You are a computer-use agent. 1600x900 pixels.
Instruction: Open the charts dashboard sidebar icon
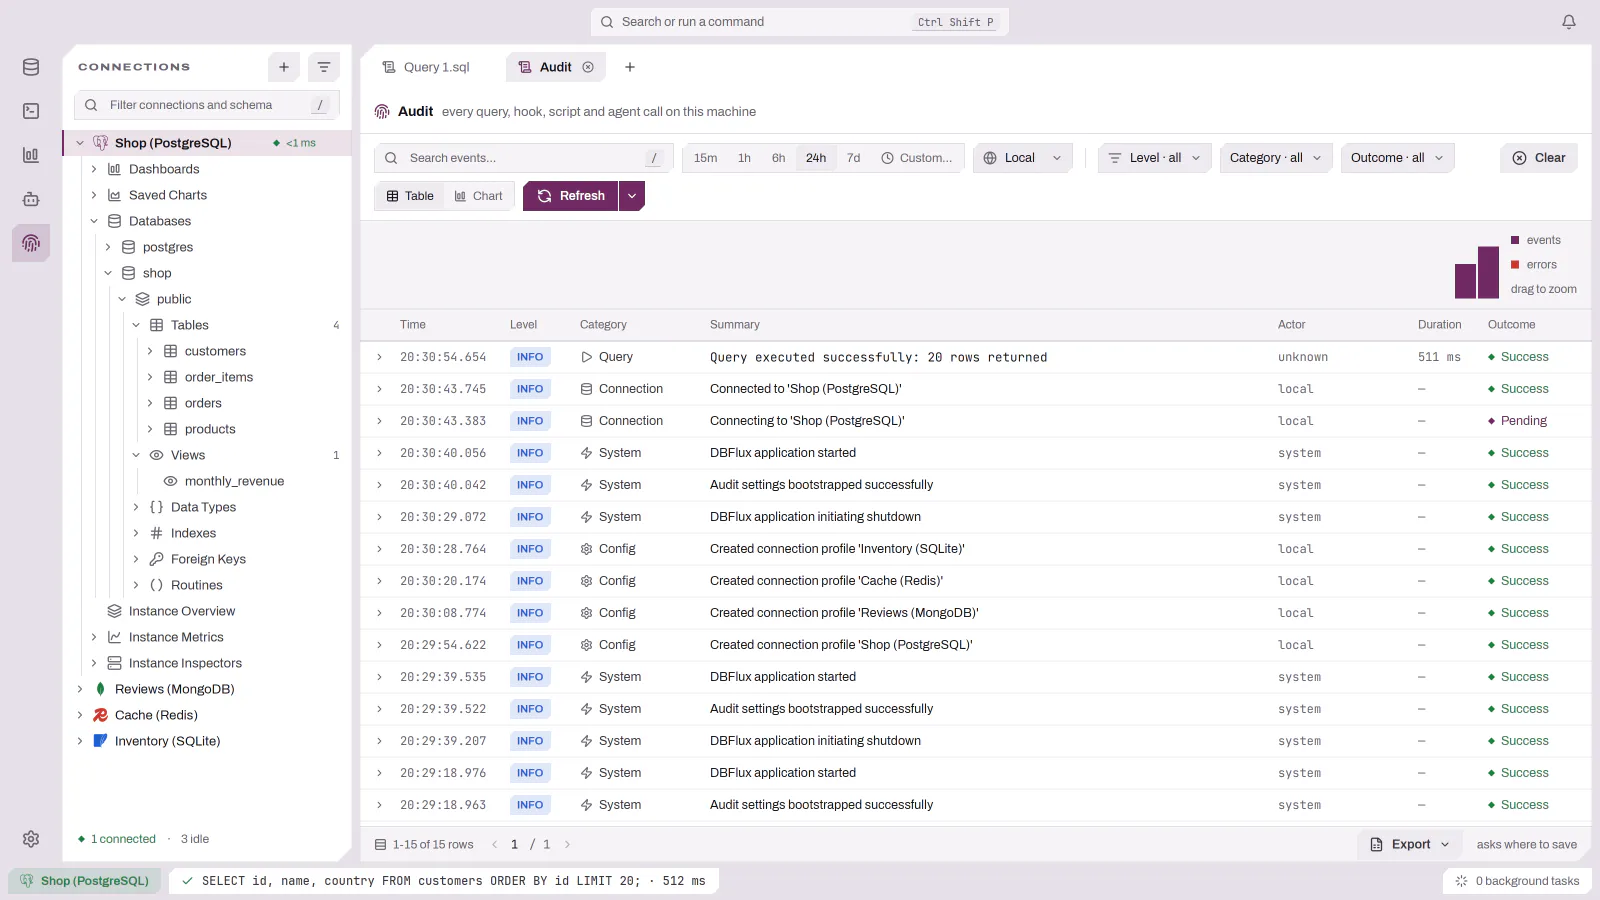click(31, 155)
